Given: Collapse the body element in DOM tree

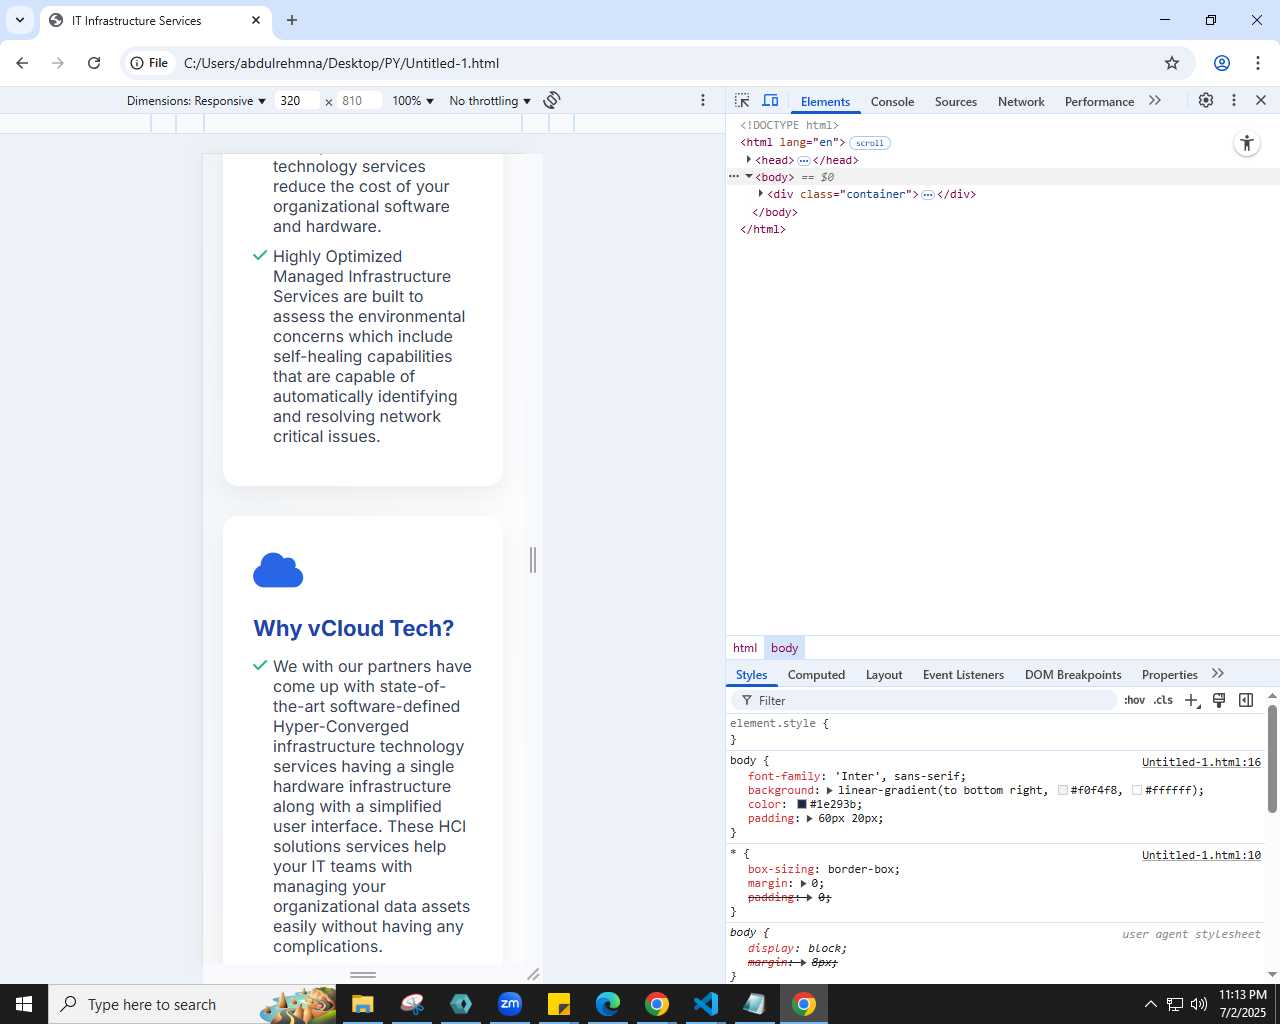Looking at the screenshot, I should [749, 177].
